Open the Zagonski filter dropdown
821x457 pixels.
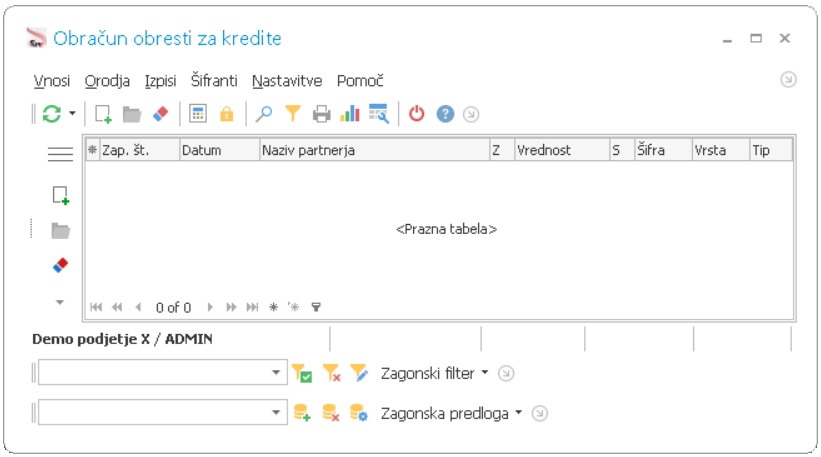point(434,373)
